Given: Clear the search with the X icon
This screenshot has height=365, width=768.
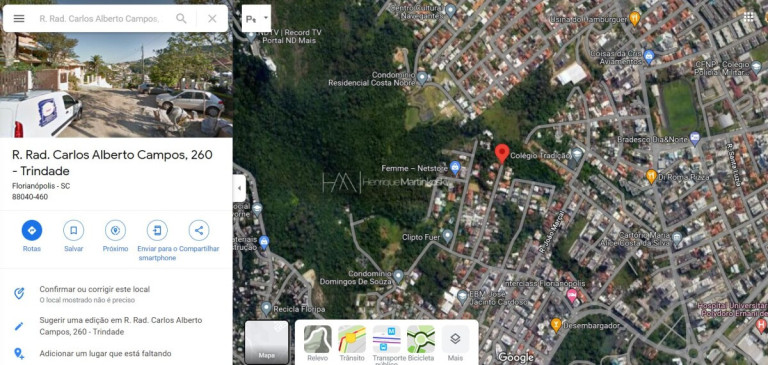Looking at the screenshot, I should [x=212, y=19].
